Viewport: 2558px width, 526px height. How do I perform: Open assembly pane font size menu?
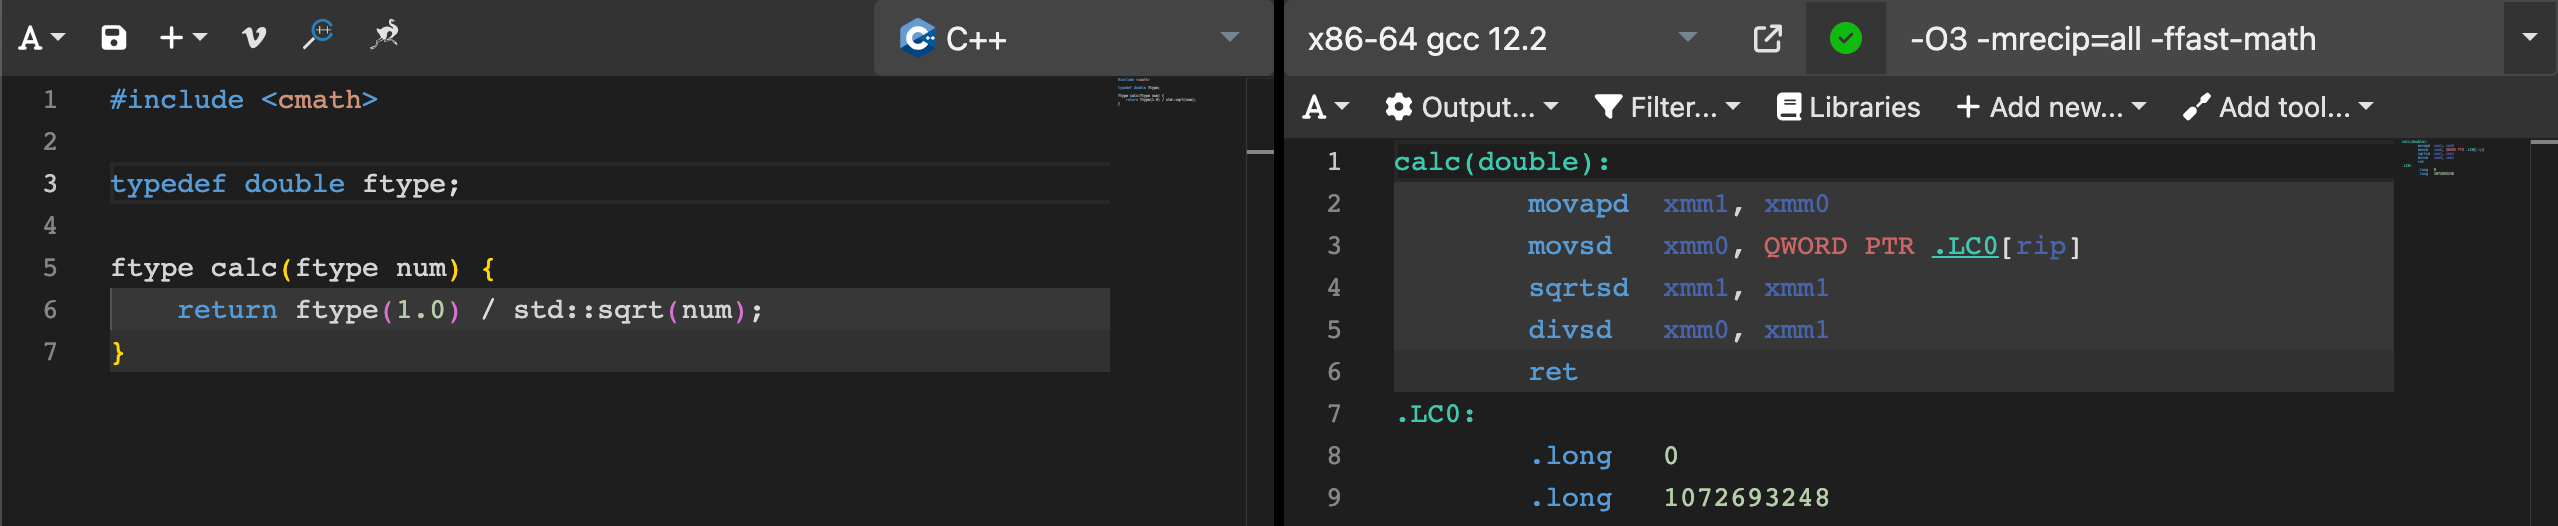1326,107
